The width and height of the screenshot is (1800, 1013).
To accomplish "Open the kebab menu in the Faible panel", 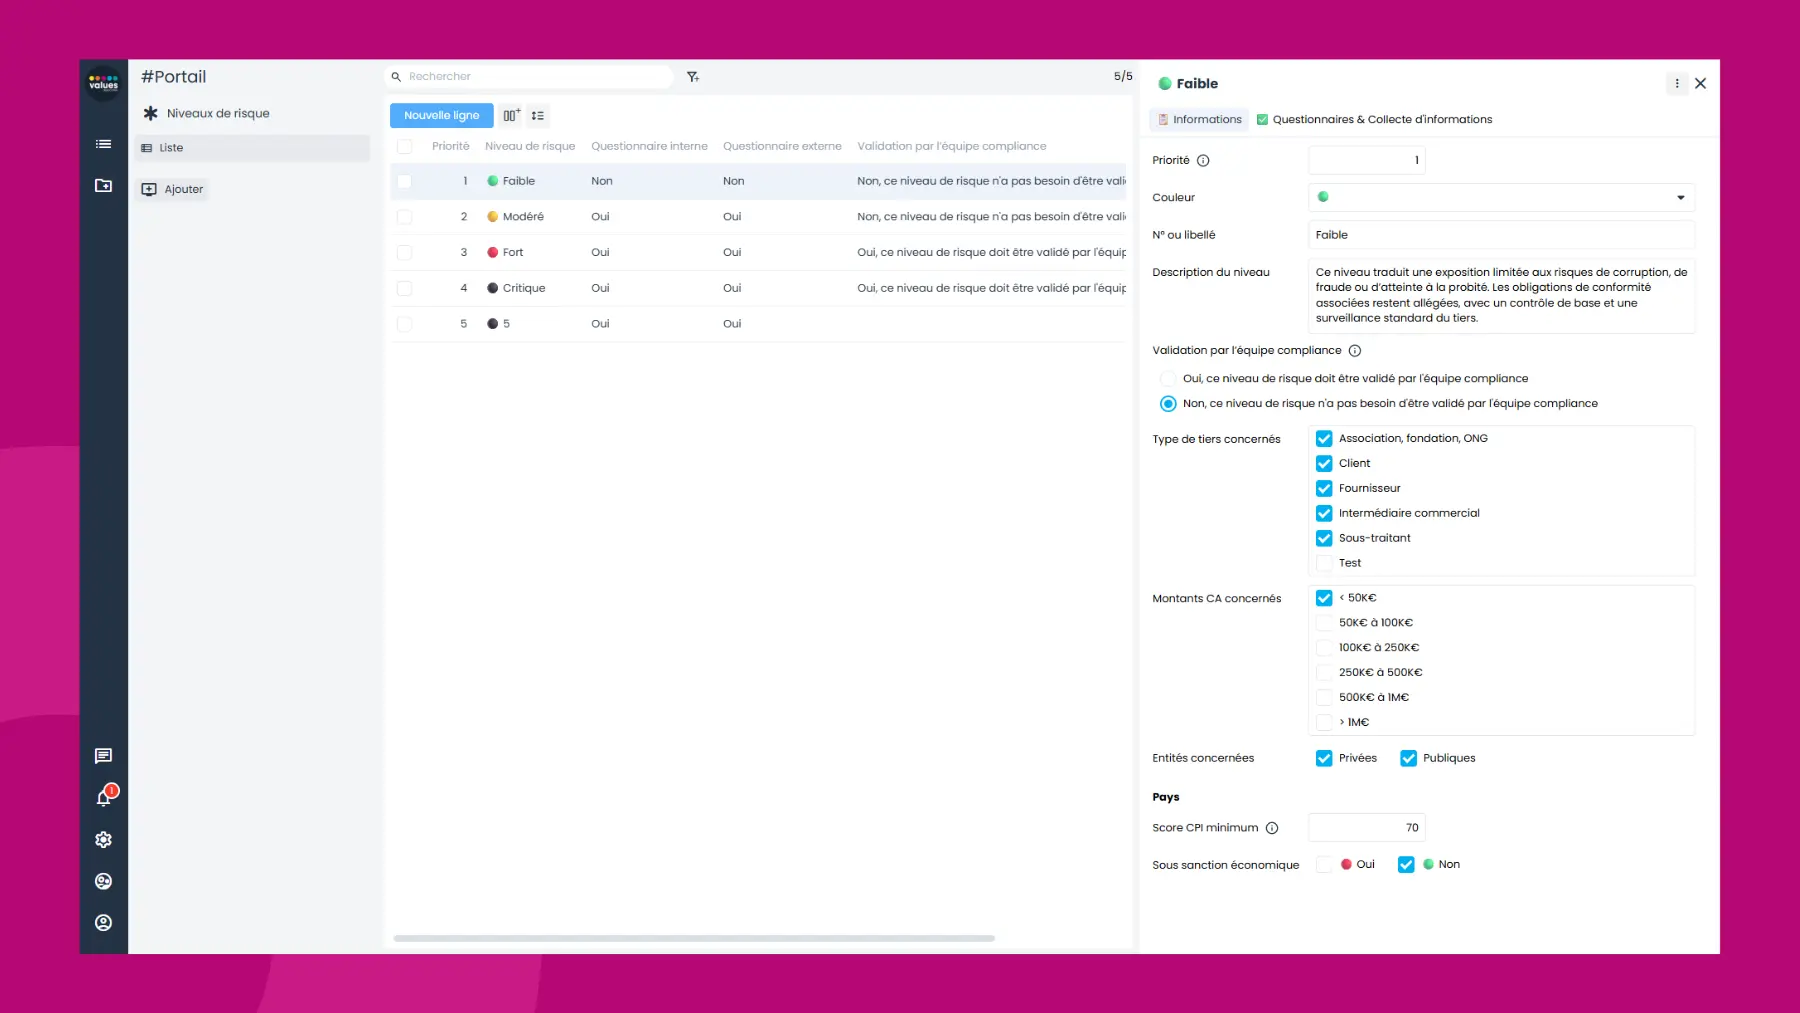I will 1677,83.
